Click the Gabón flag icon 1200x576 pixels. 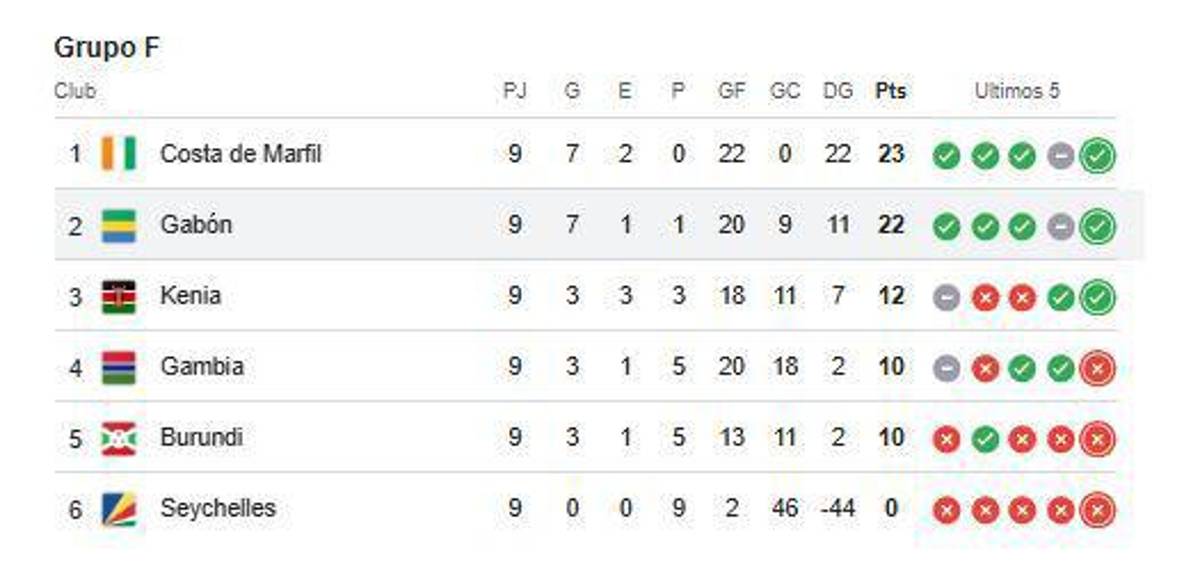point(119,225)
